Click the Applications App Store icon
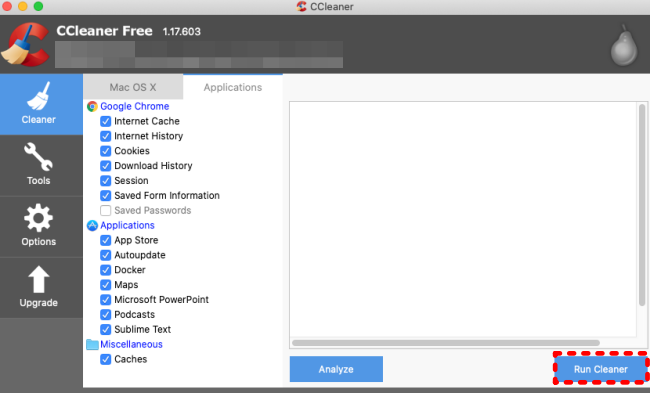The image size is (650, 393). coord(92,226)
